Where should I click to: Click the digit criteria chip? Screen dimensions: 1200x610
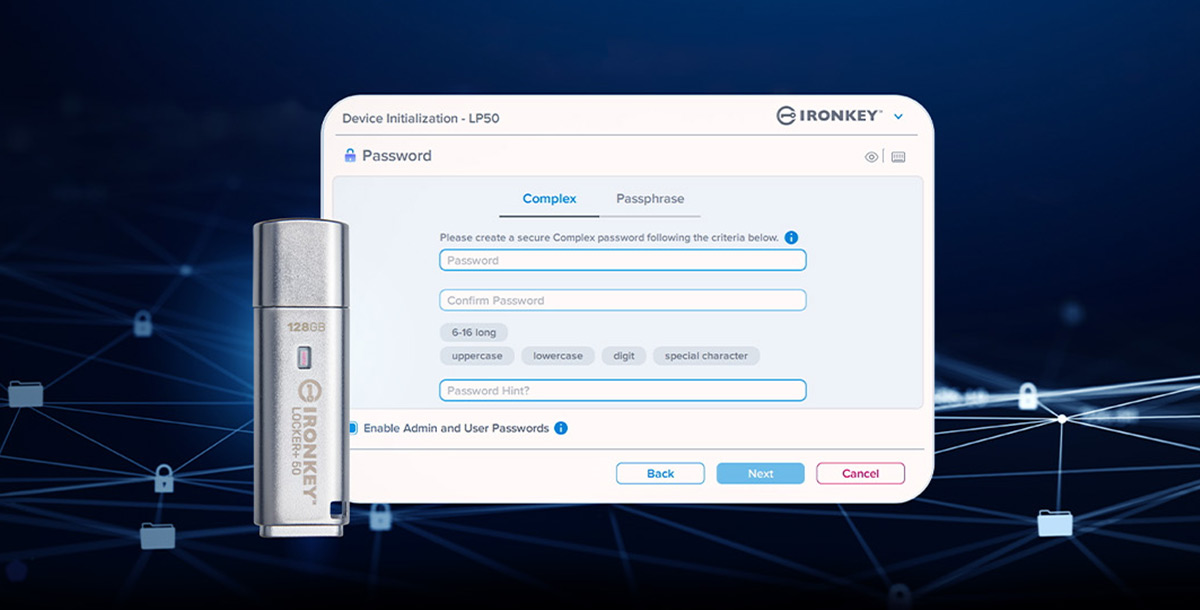(624, 356)
